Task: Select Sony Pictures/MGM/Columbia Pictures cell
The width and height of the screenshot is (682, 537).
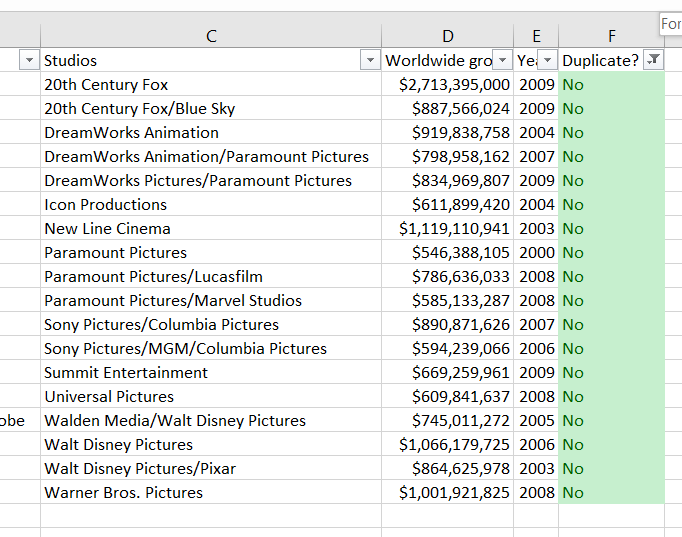Action: point(211,348)
